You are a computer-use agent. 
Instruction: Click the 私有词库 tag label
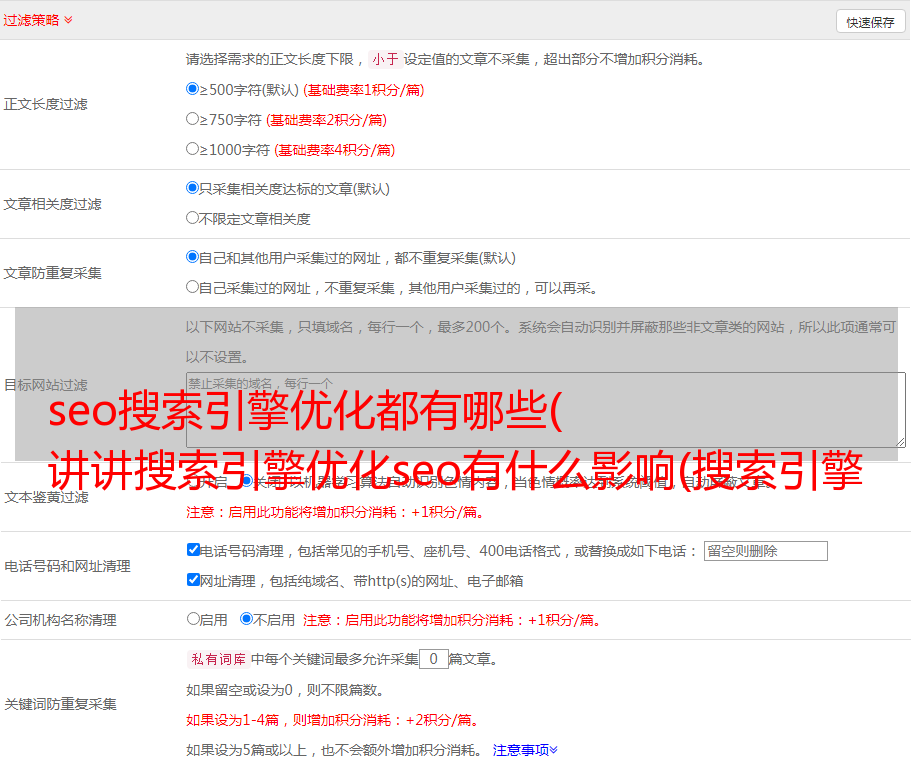(x=216, y=659)
